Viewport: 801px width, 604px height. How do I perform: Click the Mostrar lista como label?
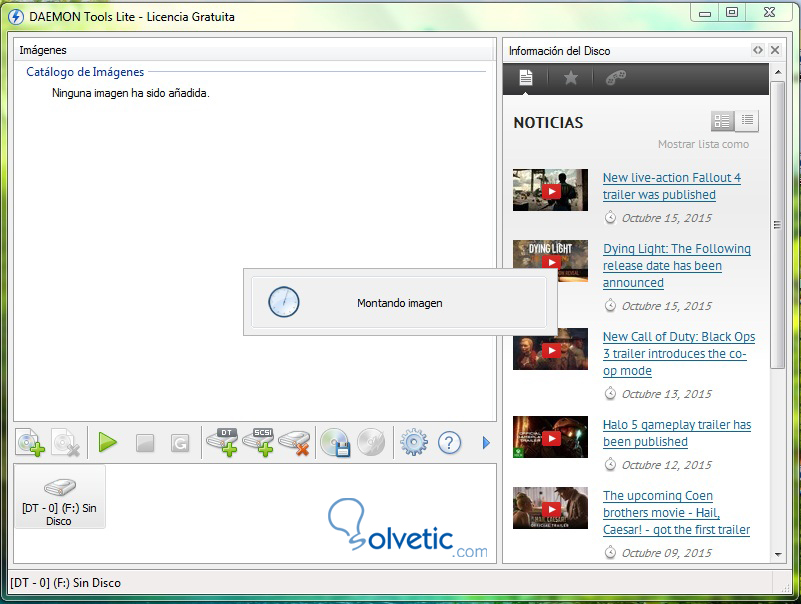pos(703,144)
